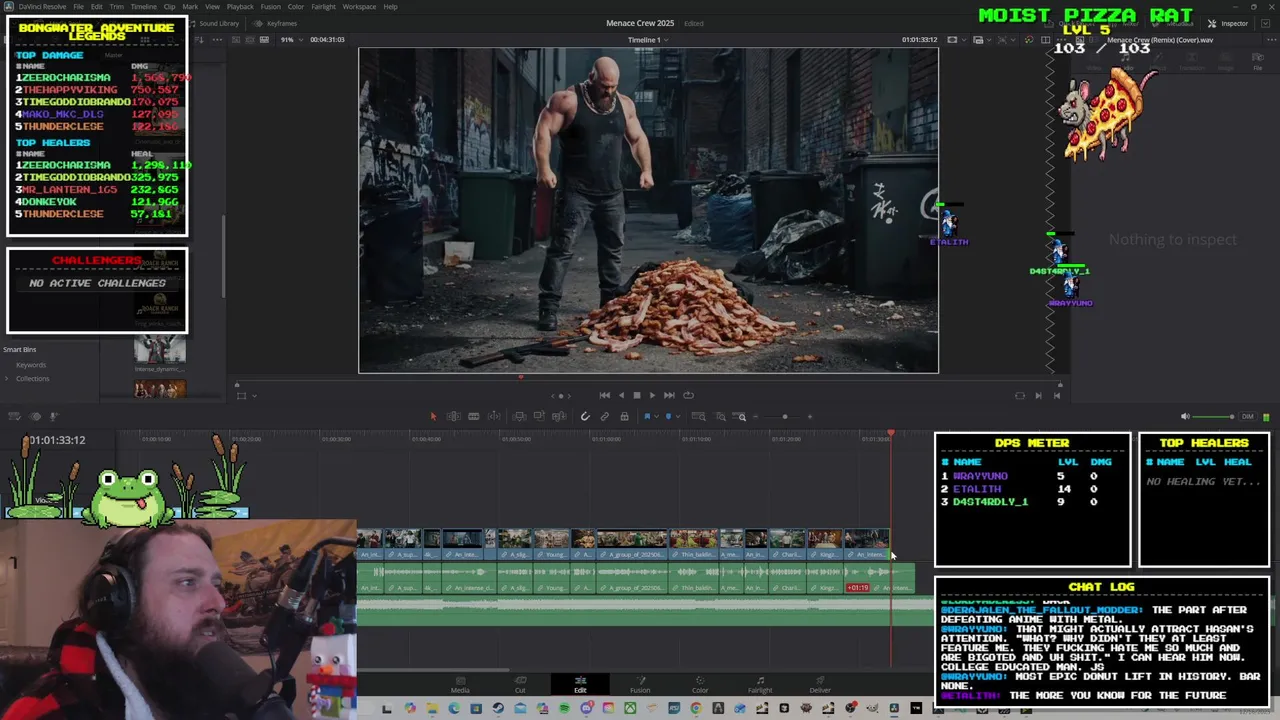Screen dimensions: 1280x720
Task: Click the timeline zoom-in plus icon
Action: pos(810,417)
